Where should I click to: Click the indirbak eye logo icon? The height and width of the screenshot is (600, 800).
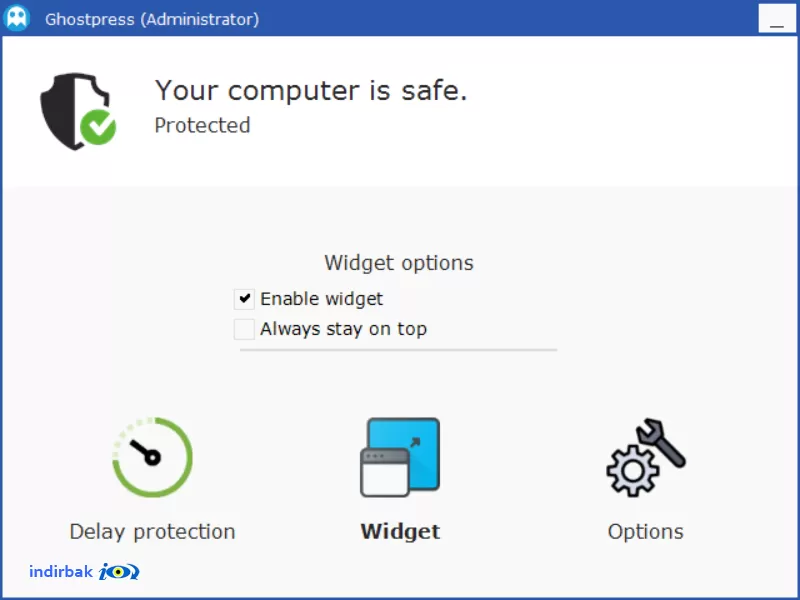tap(119, 571)
